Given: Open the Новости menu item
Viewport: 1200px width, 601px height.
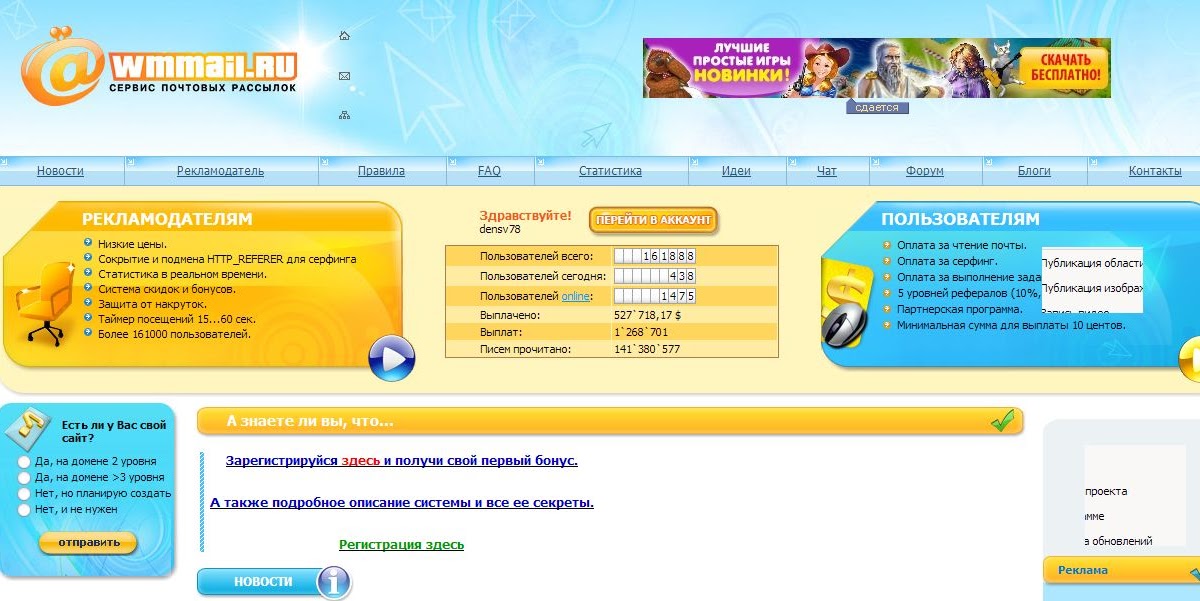Looking at the screenshot, I should (x=60, y=171).
